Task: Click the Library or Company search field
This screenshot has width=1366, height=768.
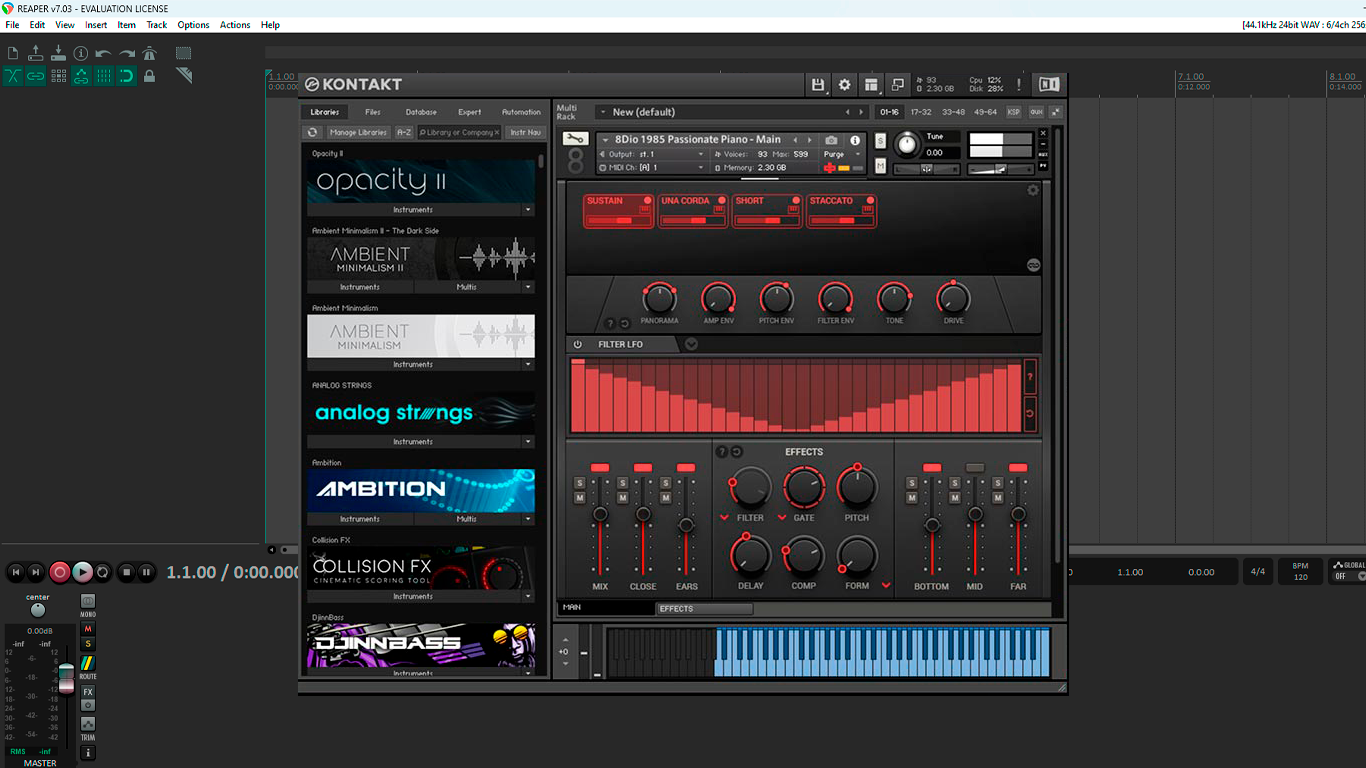Action: tap(460, 132)
